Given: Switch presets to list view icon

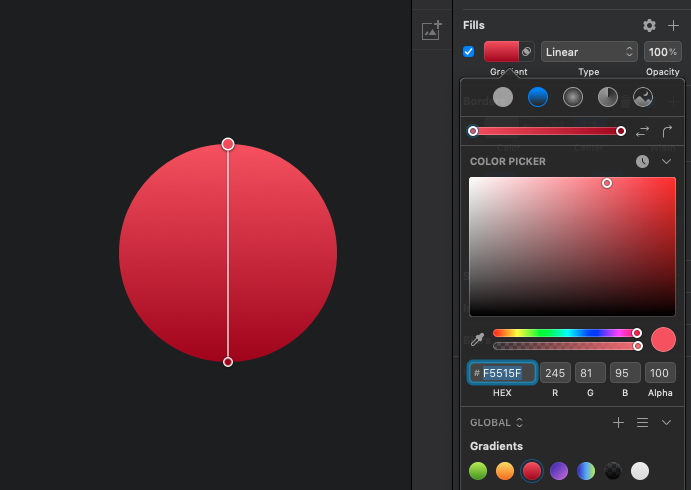Looking at the screenshot, I should coord(643,423).
